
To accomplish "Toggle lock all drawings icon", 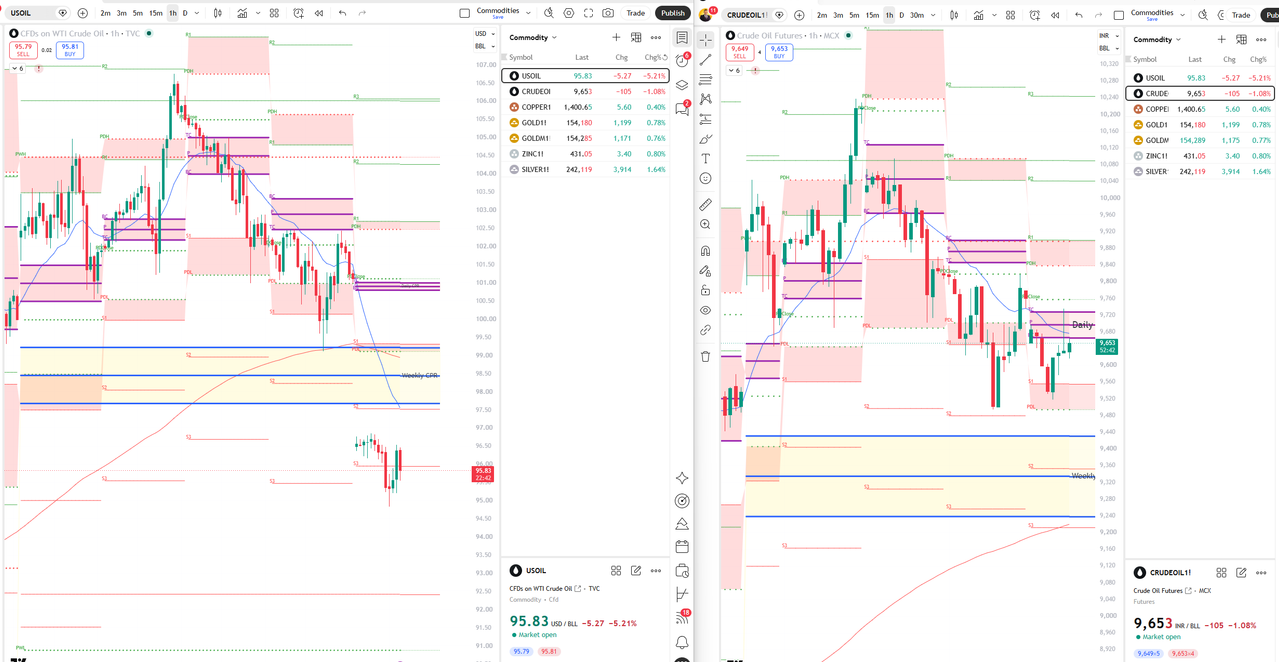I will [x=705, y=290].
